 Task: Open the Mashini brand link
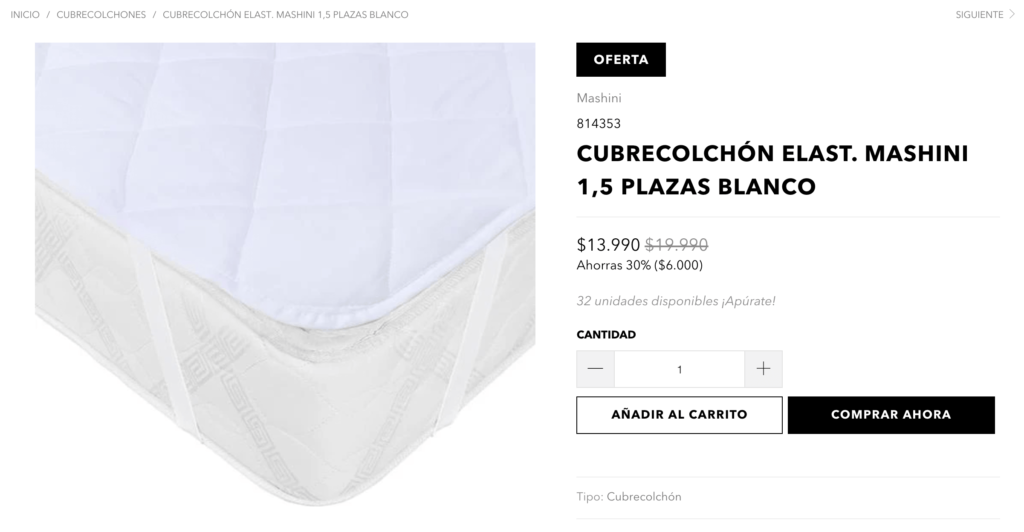pos(599,98)
